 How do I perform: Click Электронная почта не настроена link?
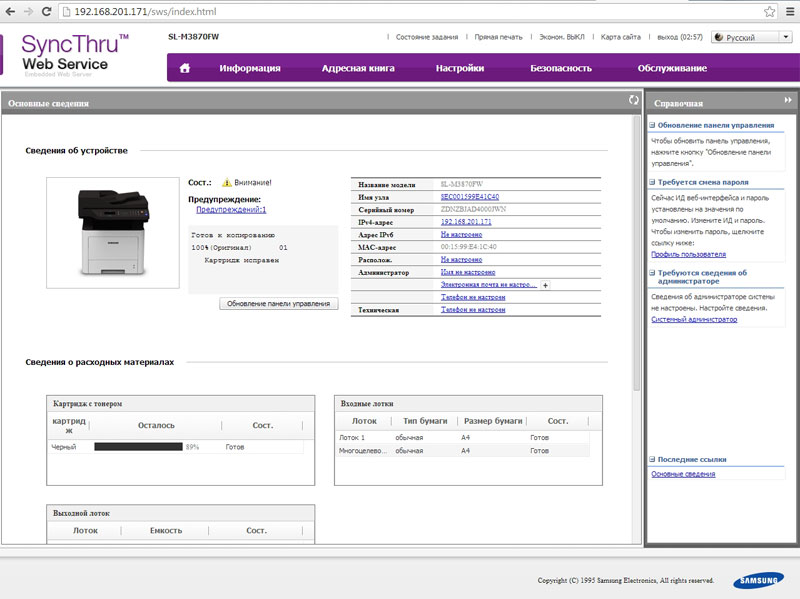tap(489, 285)
